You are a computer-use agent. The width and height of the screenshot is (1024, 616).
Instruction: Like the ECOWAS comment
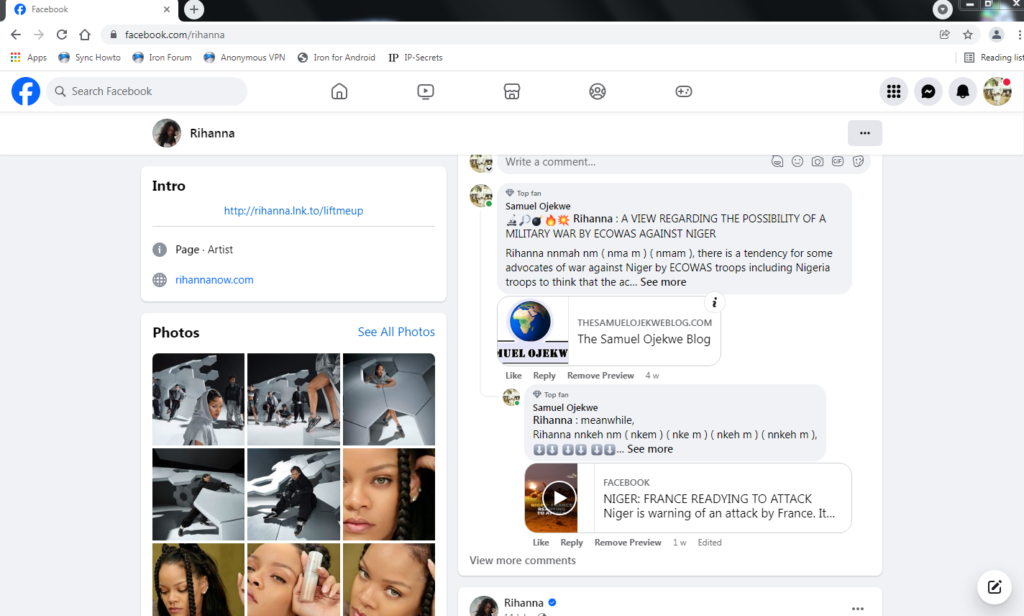[x=513, y=376]
